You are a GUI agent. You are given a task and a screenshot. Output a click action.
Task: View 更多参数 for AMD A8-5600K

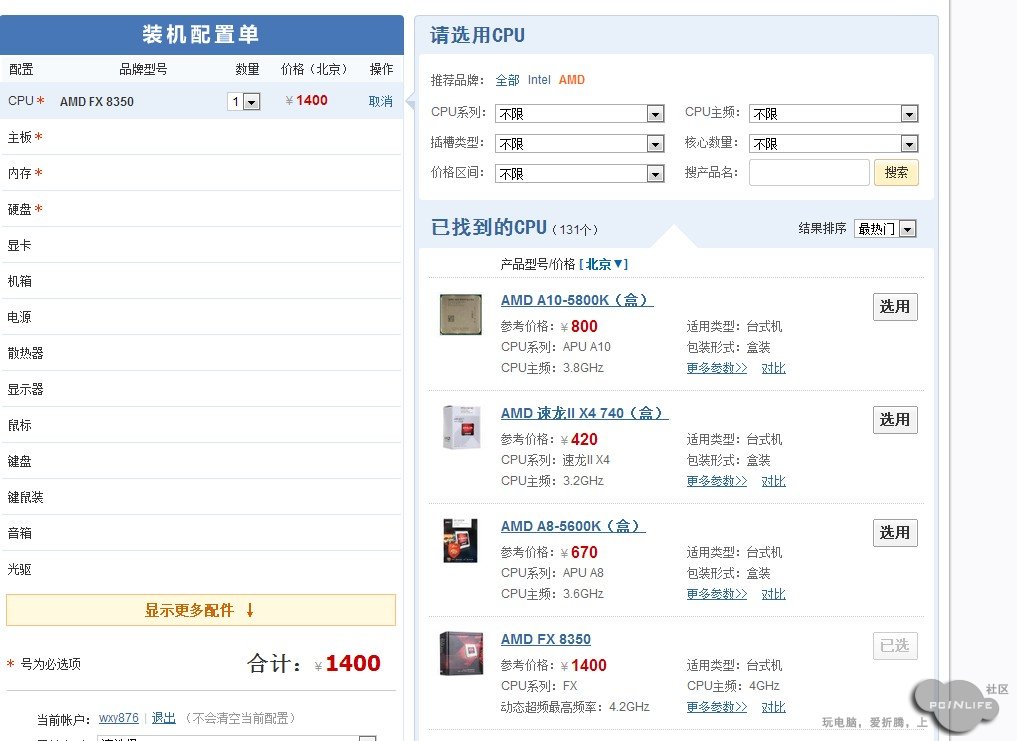point(717,594)
